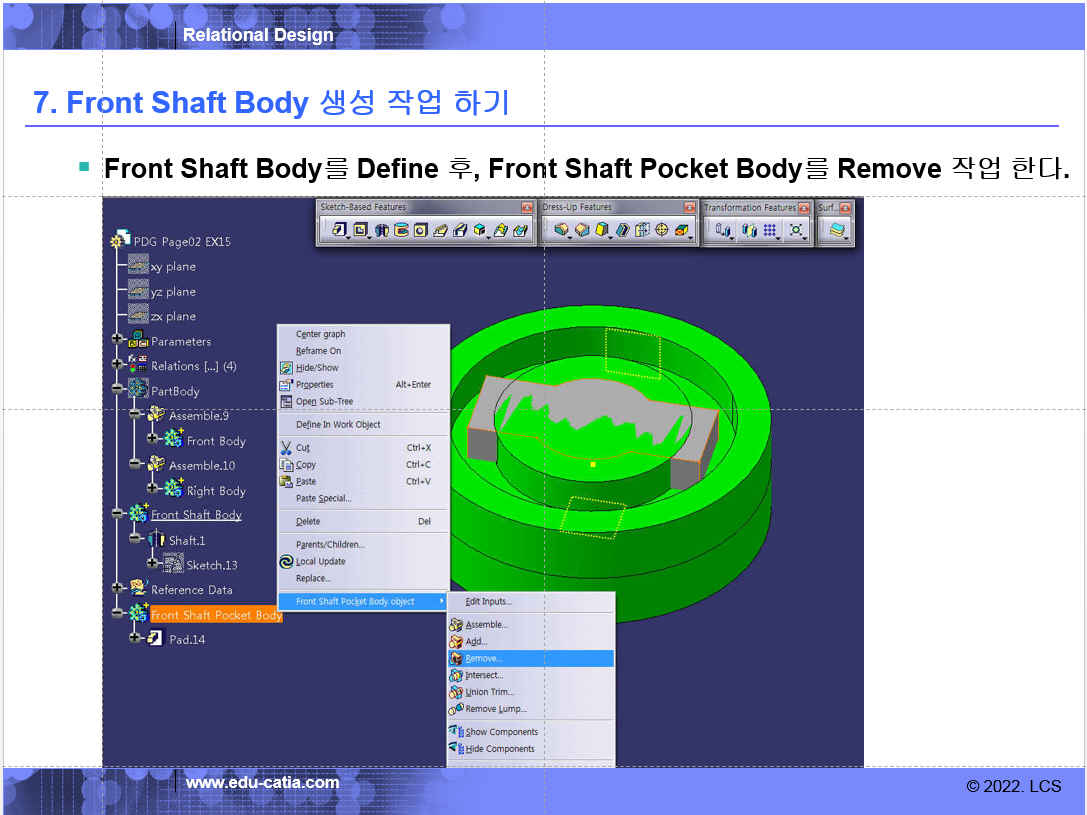The height and width of the screenshot is (815, 1087).
Task: Click the www.edu-catia.com link
Action: (262, 783)
